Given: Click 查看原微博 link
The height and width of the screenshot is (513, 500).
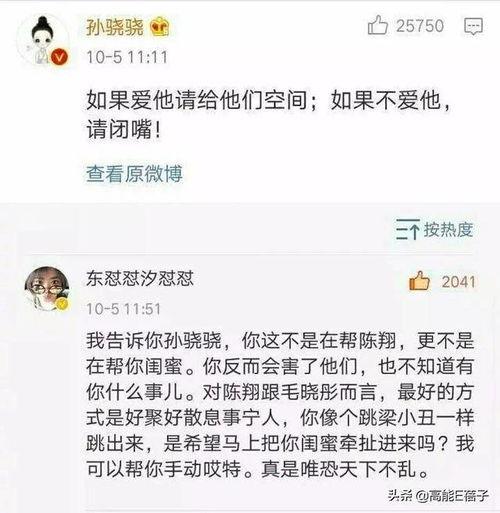Looking at the screenshot, I should tap(134, 174).
